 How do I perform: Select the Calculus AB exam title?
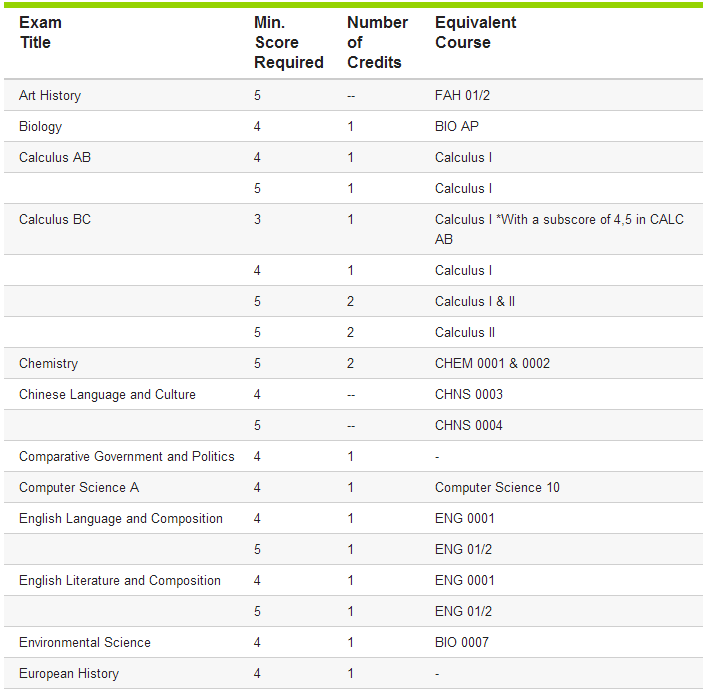click(x=55, y=157)
